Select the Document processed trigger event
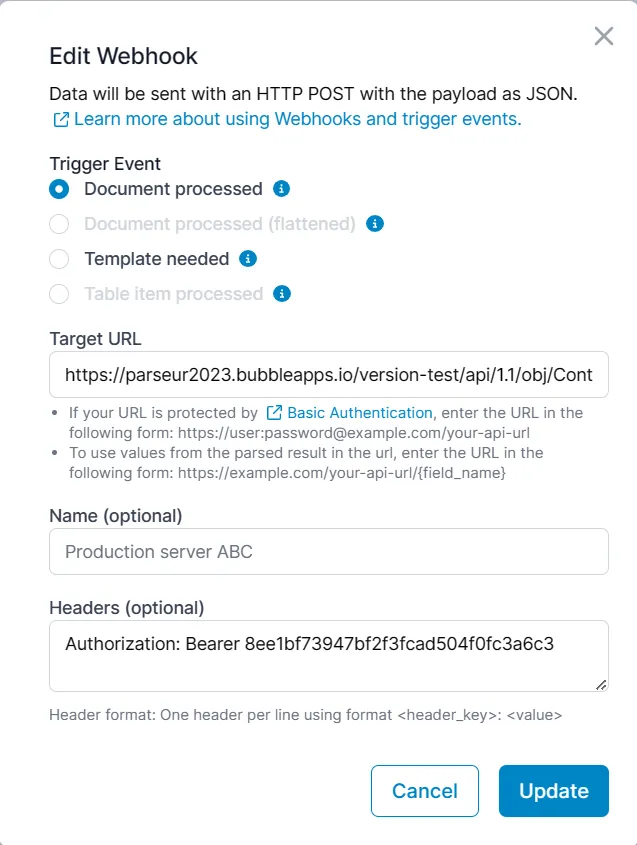This screenshot has width=637, height=845. [x=60, y=189]
